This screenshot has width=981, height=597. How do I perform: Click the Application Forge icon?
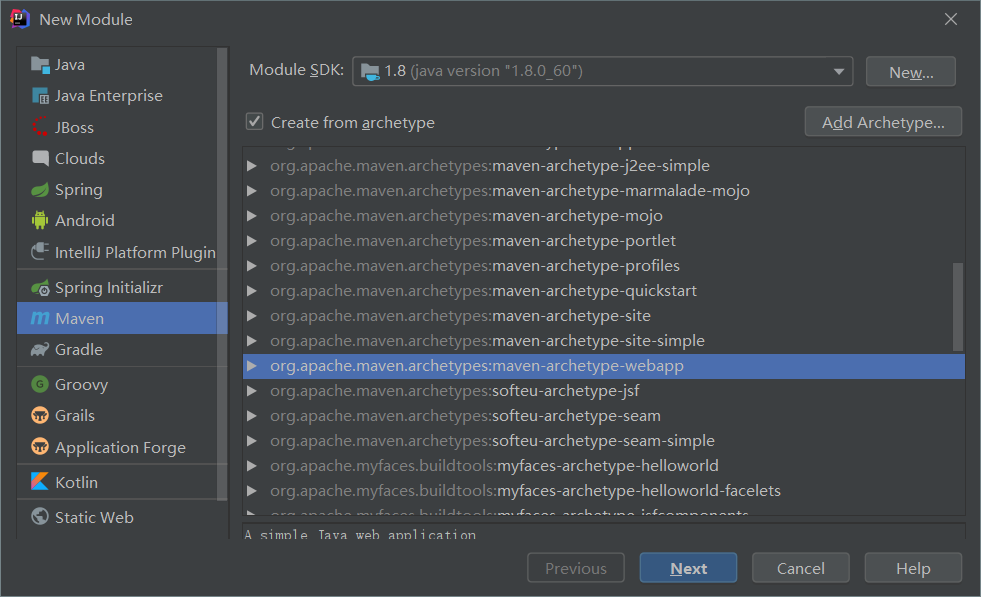[x=40, y=447]
